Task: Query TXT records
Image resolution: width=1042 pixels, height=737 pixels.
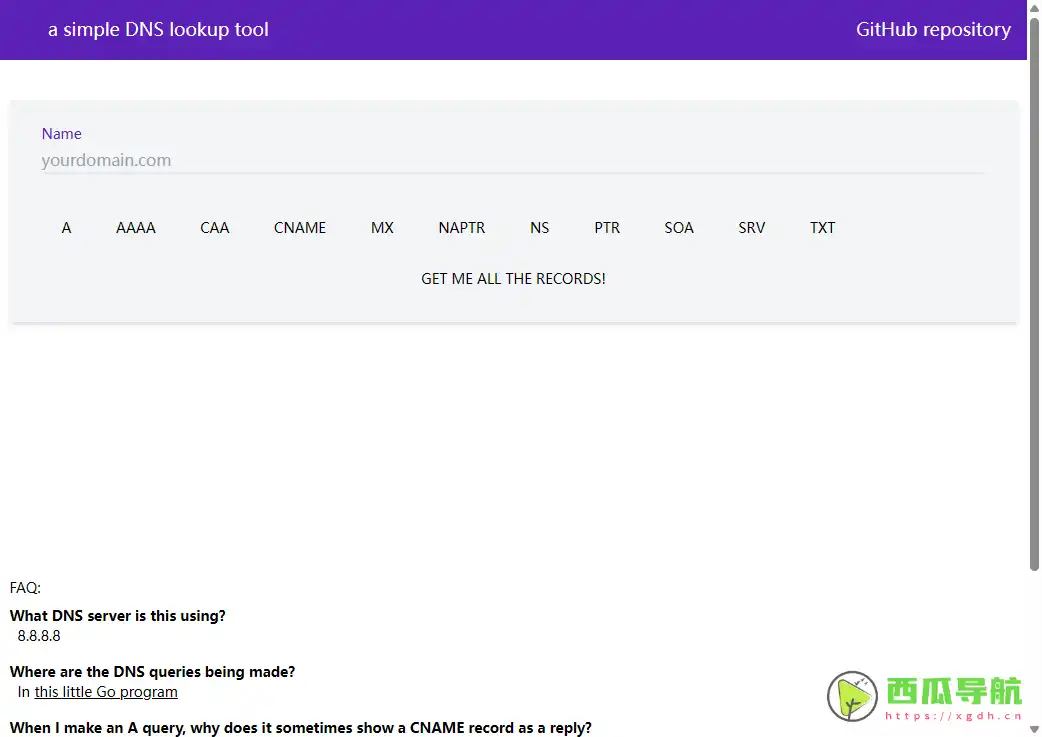Action: [x=822, y=228]
